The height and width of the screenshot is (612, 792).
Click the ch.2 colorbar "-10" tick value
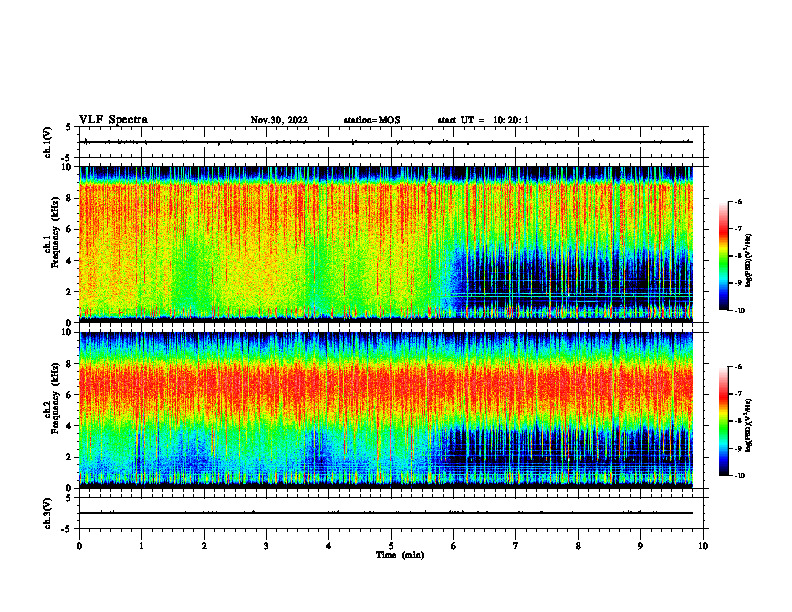(739, 475)
